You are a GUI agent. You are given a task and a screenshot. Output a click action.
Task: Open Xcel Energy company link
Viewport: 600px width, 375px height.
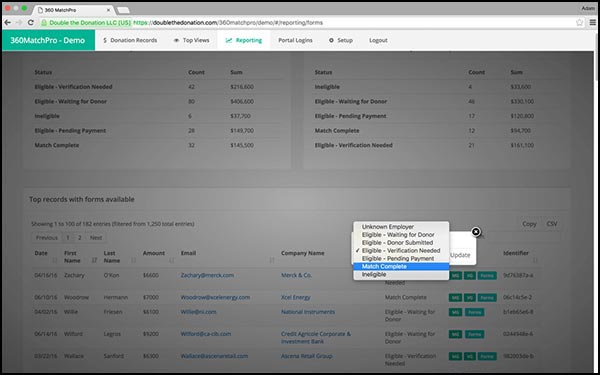(296, 297)
